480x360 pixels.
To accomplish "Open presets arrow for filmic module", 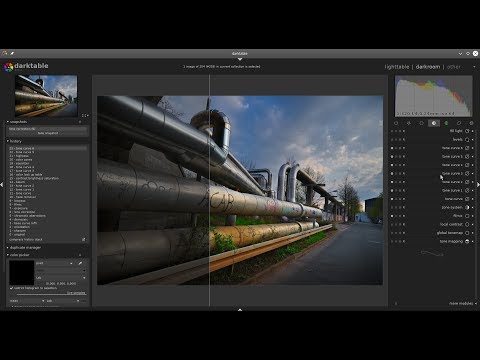I will tap(473, 216).
